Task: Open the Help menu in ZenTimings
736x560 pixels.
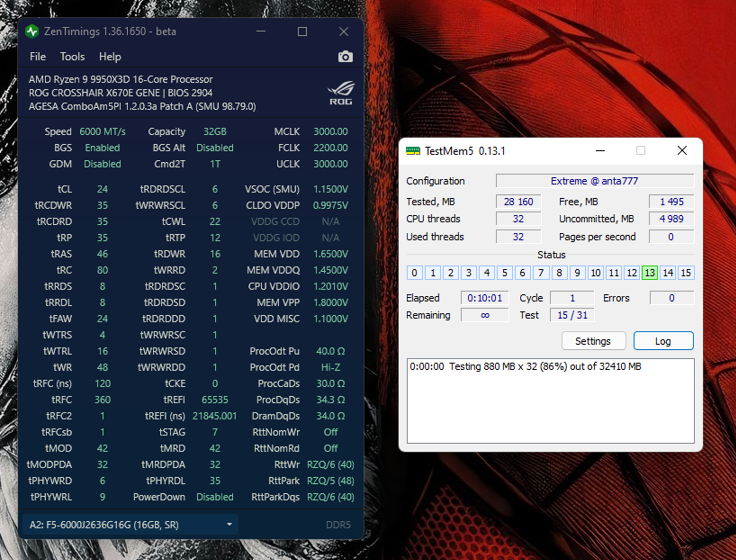Action: point(110,57)
